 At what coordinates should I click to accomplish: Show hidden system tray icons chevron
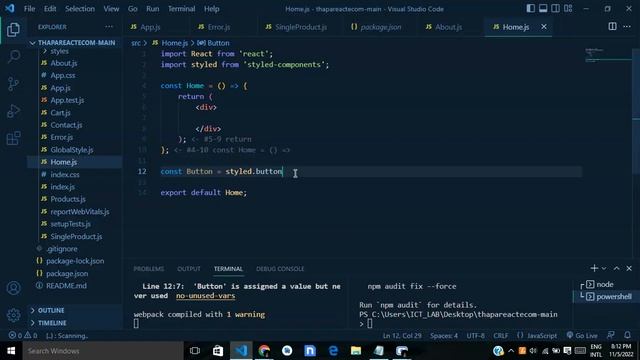pyautogui.click(x=511, y=351)
